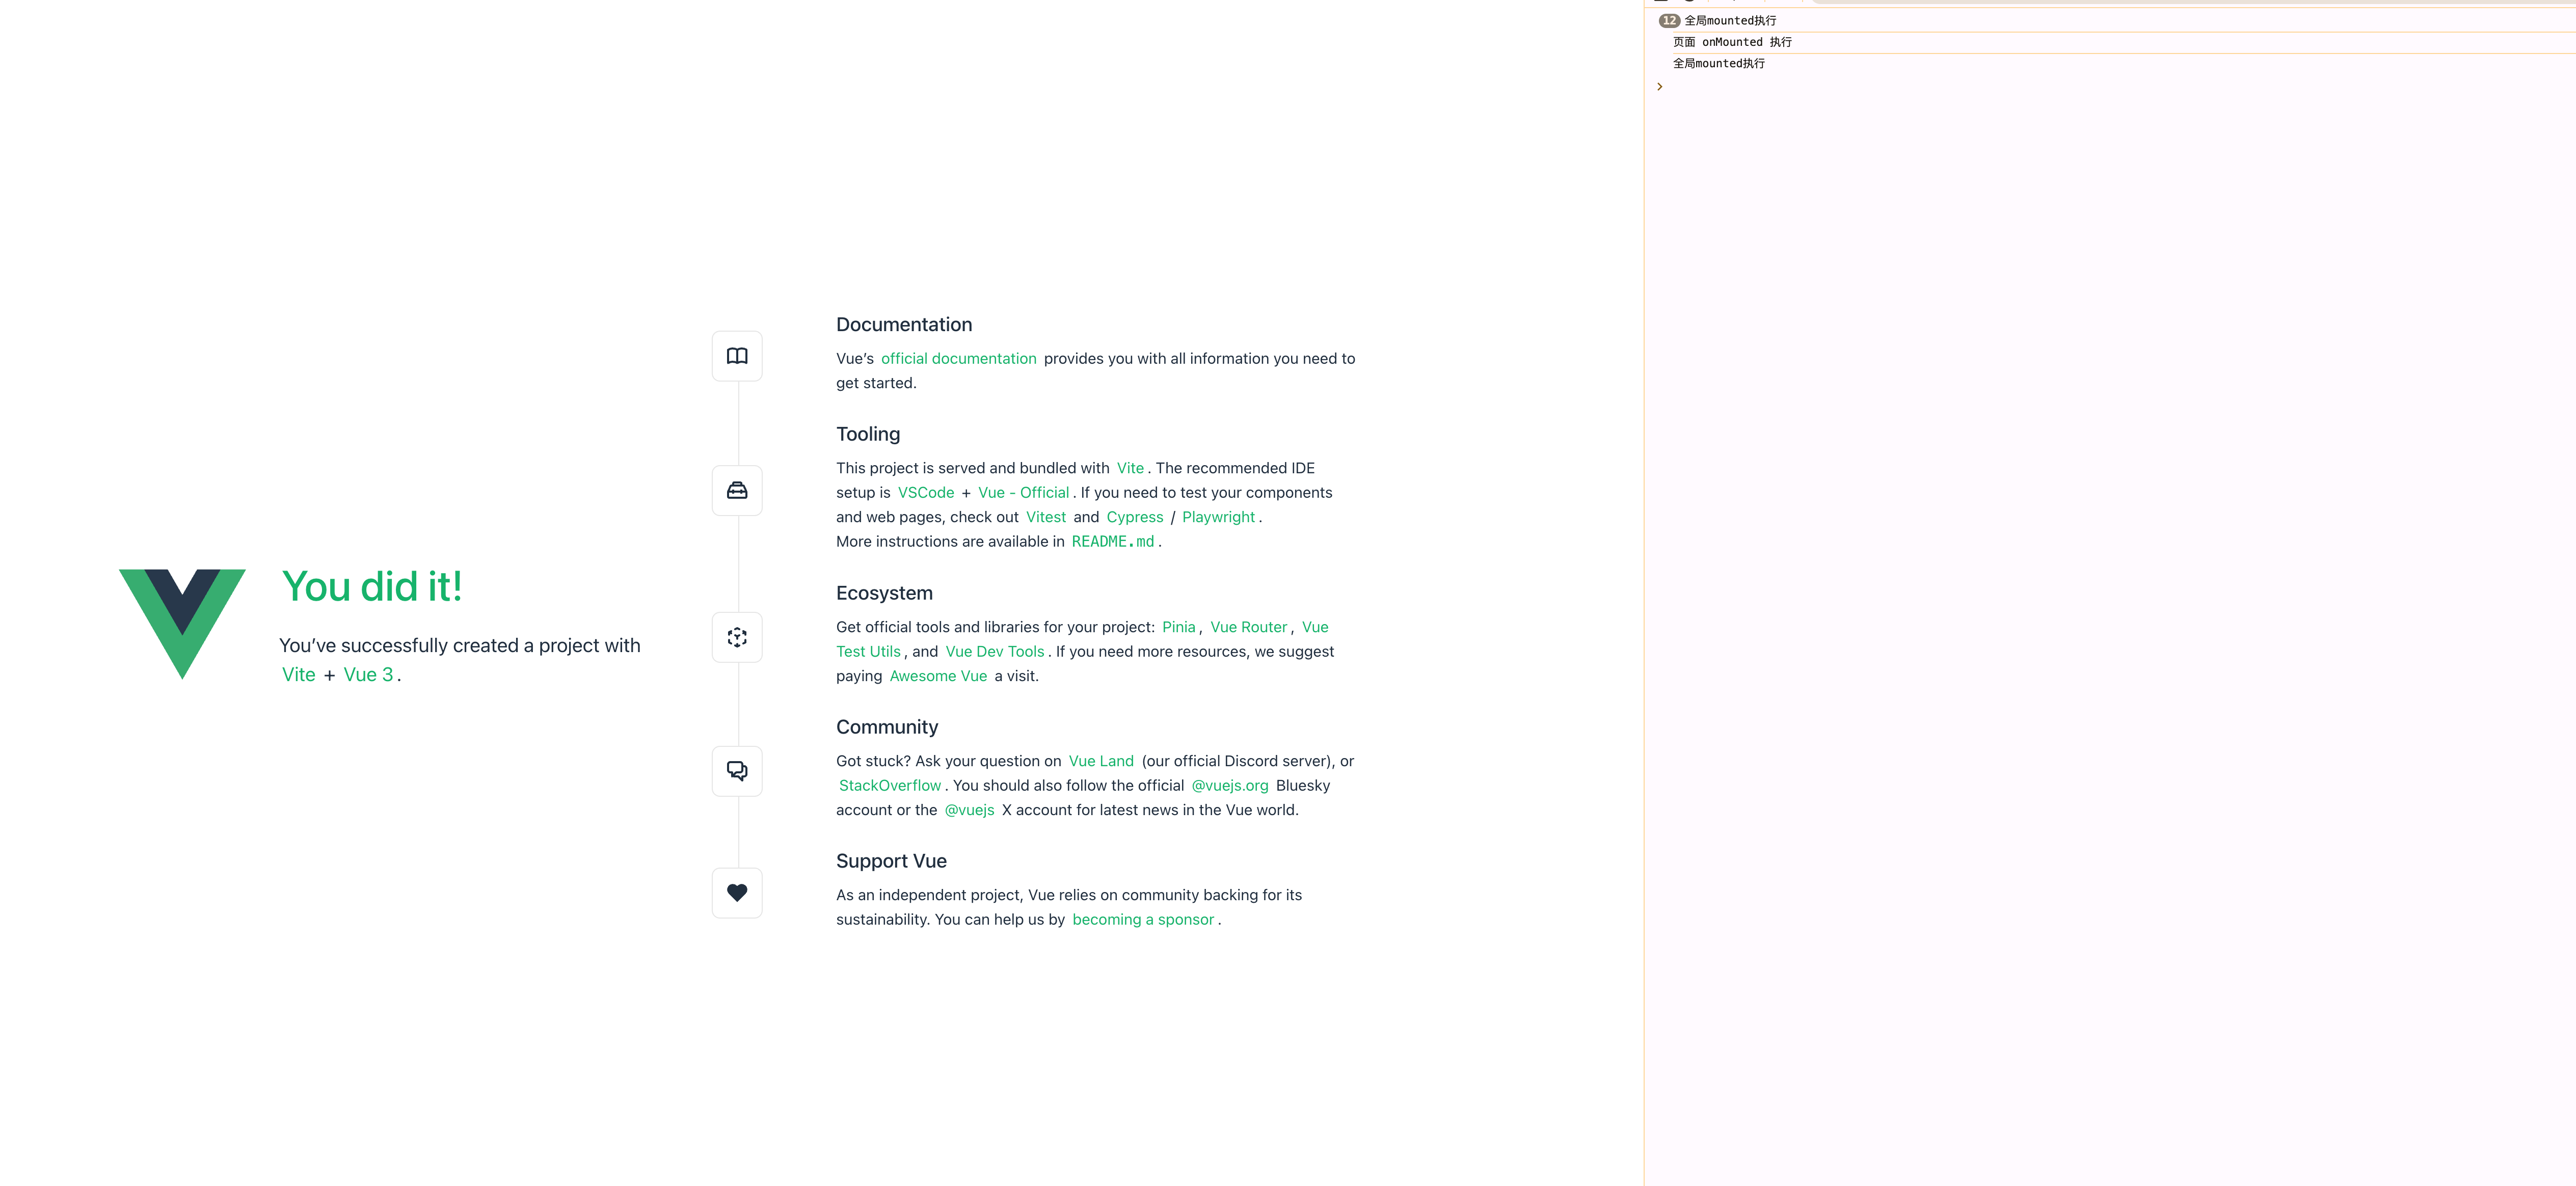Image resolution: width=2576 pixels, height=1186 pixels.
Task: Open the VSCode link
Action: pos(925,492)
